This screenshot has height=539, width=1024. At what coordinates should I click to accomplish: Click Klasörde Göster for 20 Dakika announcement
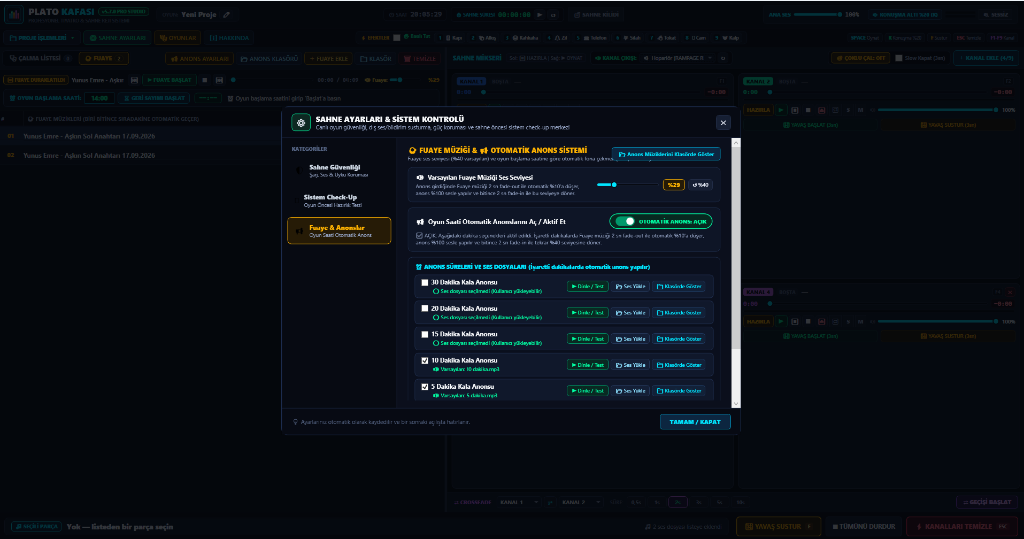click(x=679, y=312)
